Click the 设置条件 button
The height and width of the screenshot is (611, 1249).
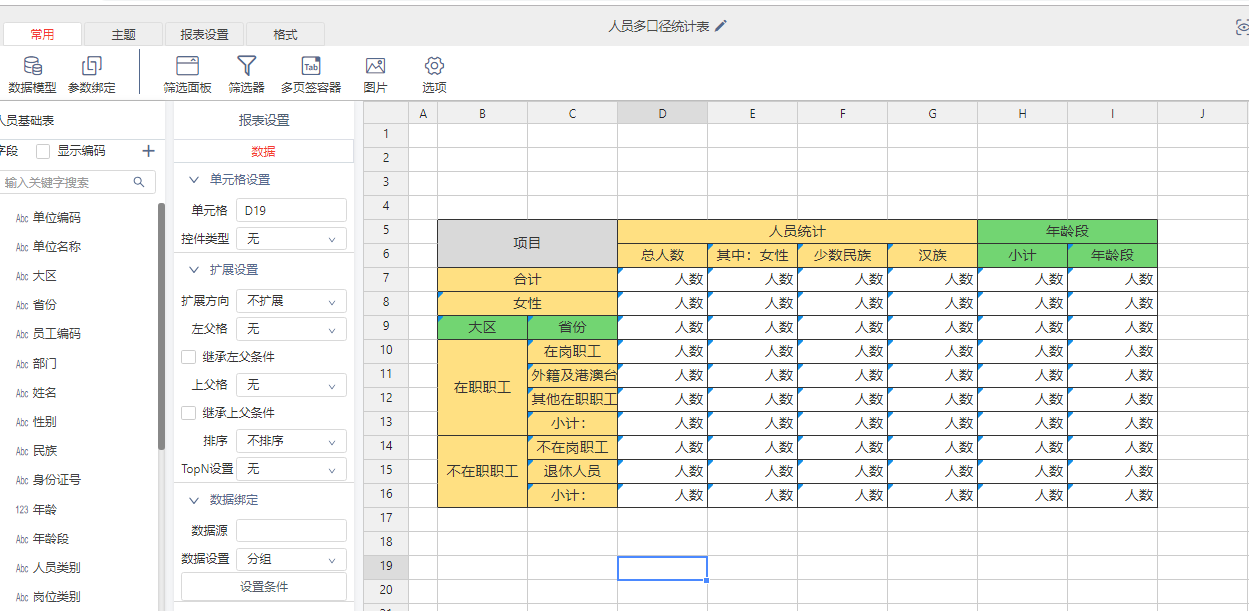(x=264, y=587)
